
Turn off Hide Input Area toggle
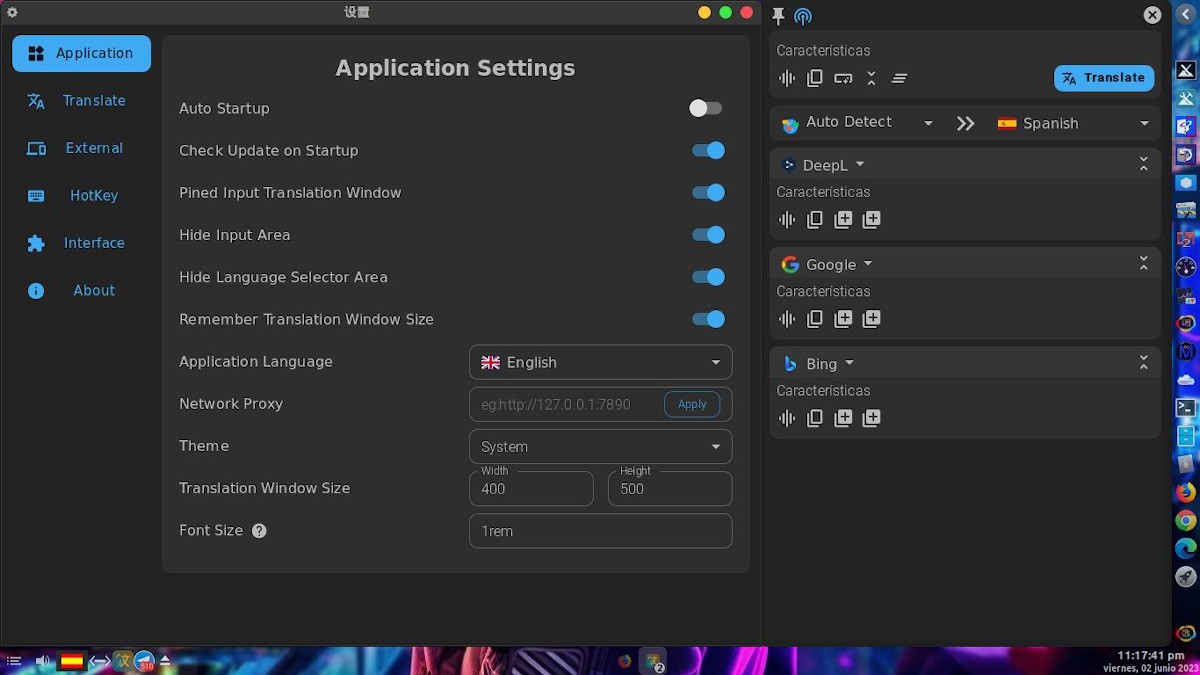tap(708, 235)
